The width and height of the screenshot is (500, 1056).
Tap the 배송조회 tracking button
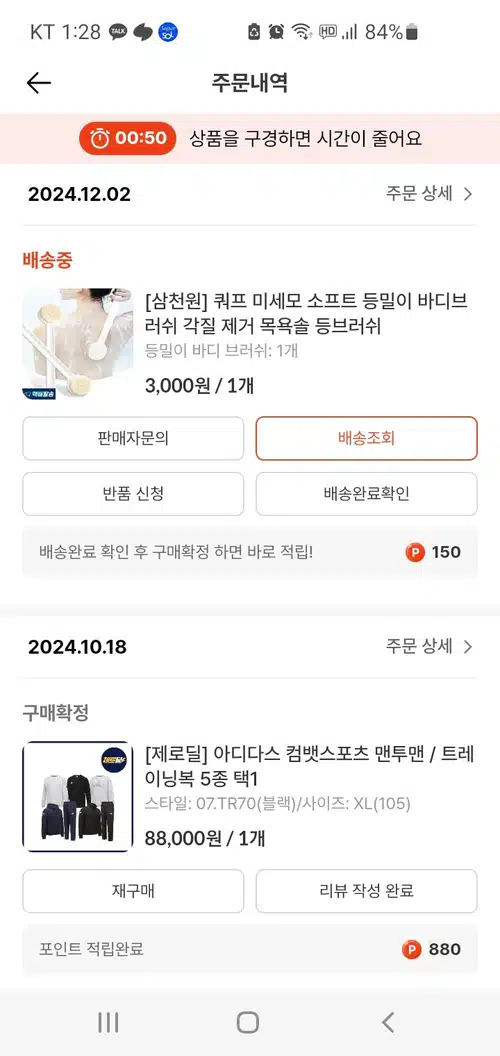pyautogui.click(x=367, y=438)
